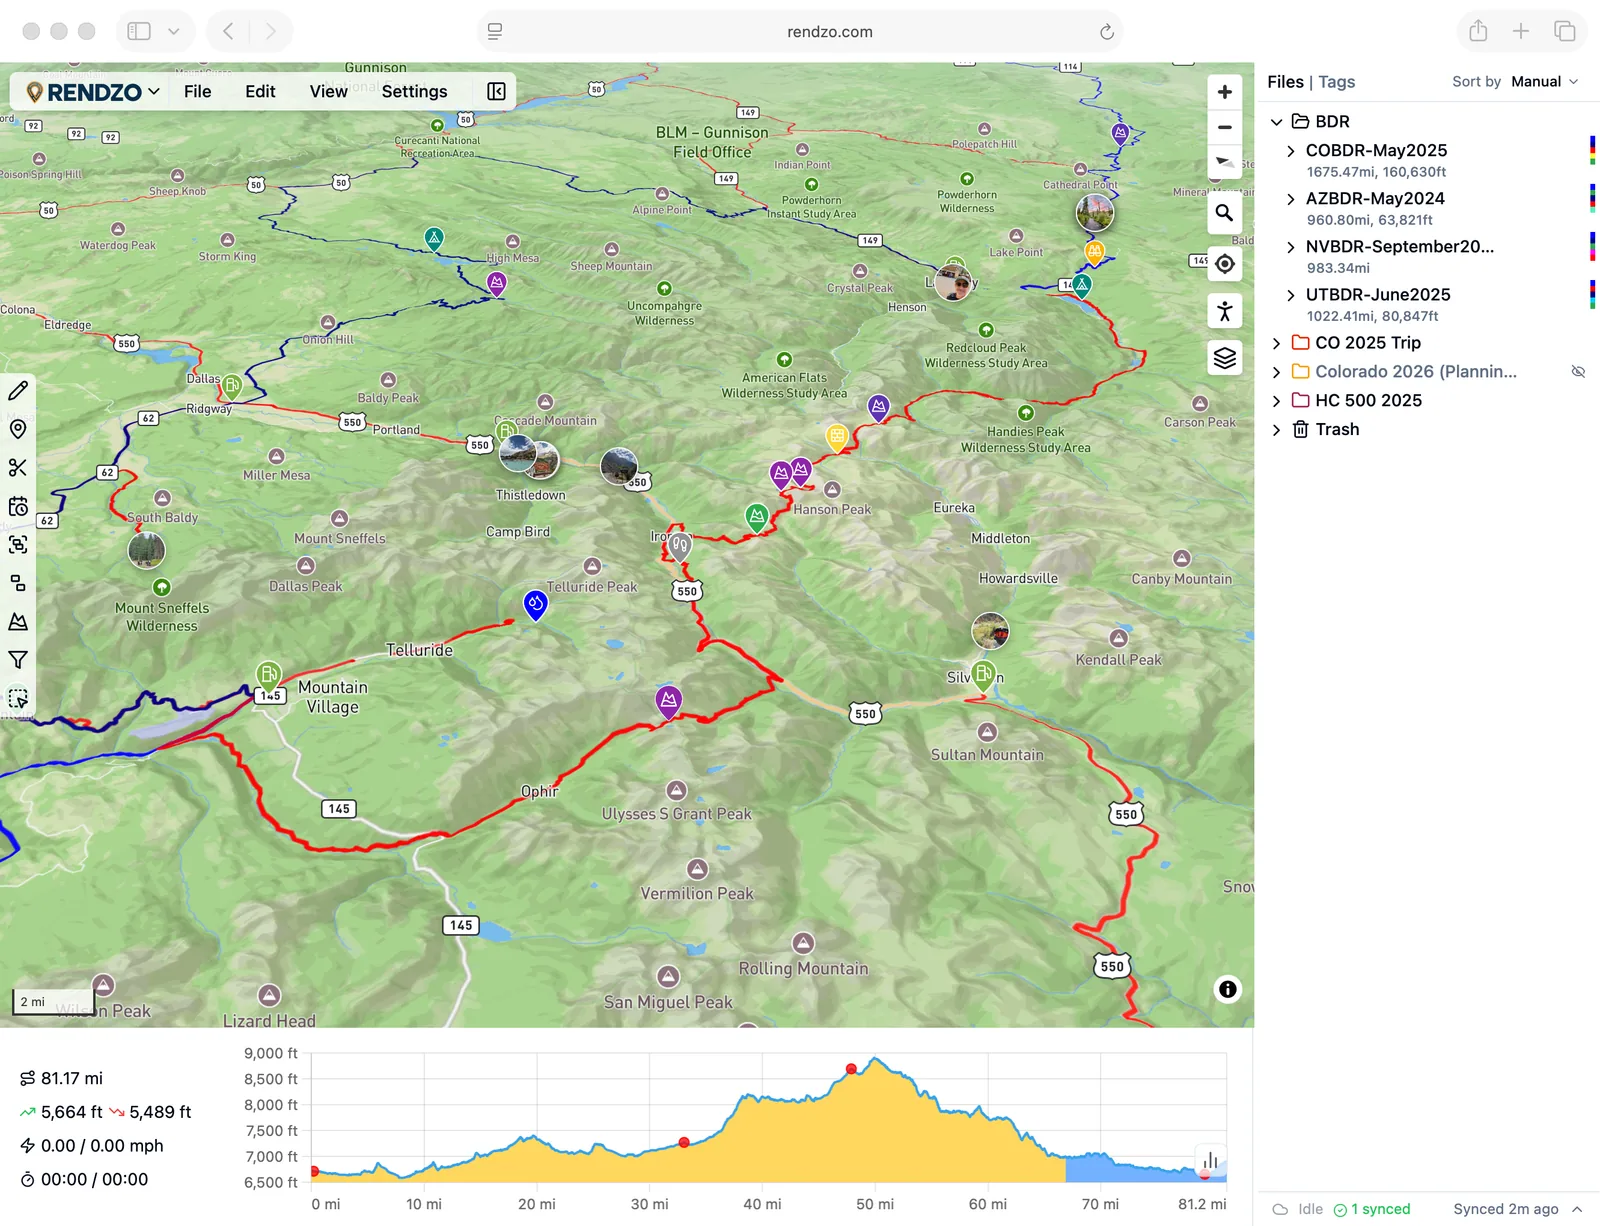
Task: Collapse the BDR folder
Action: point(1277,121)
